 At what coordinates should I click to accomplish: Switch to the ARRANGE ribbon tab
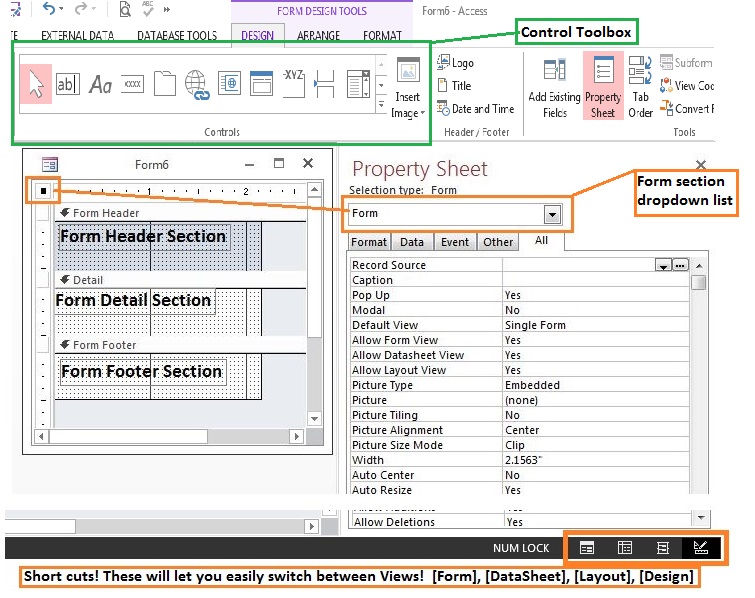pyautogui.click(x=318, y=36)
